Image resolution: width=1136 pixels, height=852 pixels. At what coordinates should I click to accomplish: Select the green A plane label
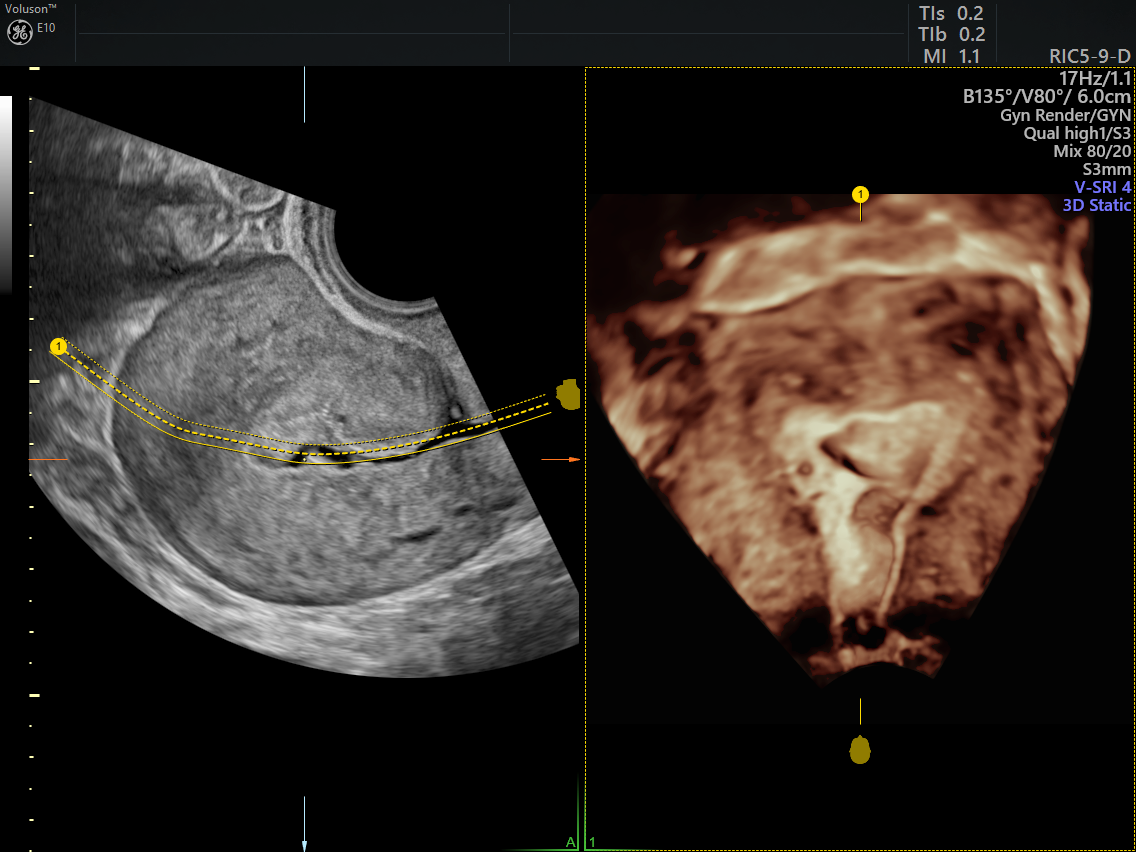pyautogui.click(x=570, y=842)
